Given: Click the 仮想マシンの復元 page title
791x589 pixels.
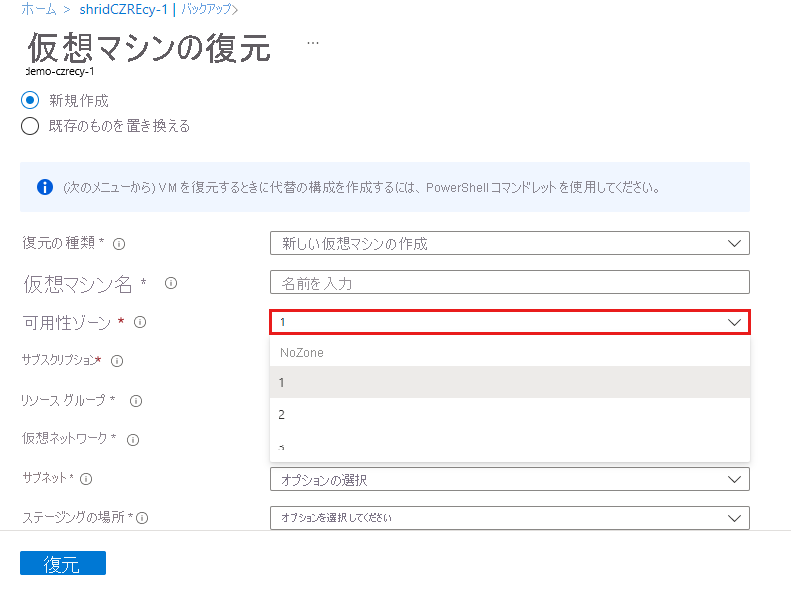Looking at the screenshot, I should coord(149,48).
